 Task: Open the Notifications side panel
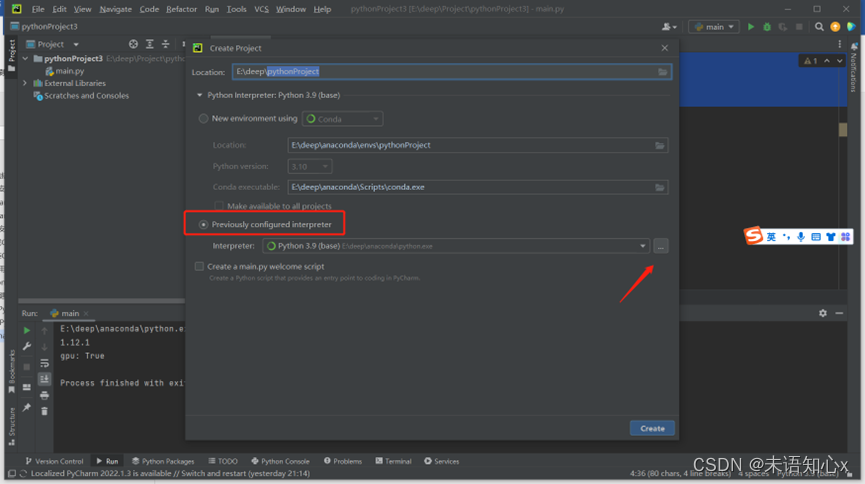[x=854, y=67]
